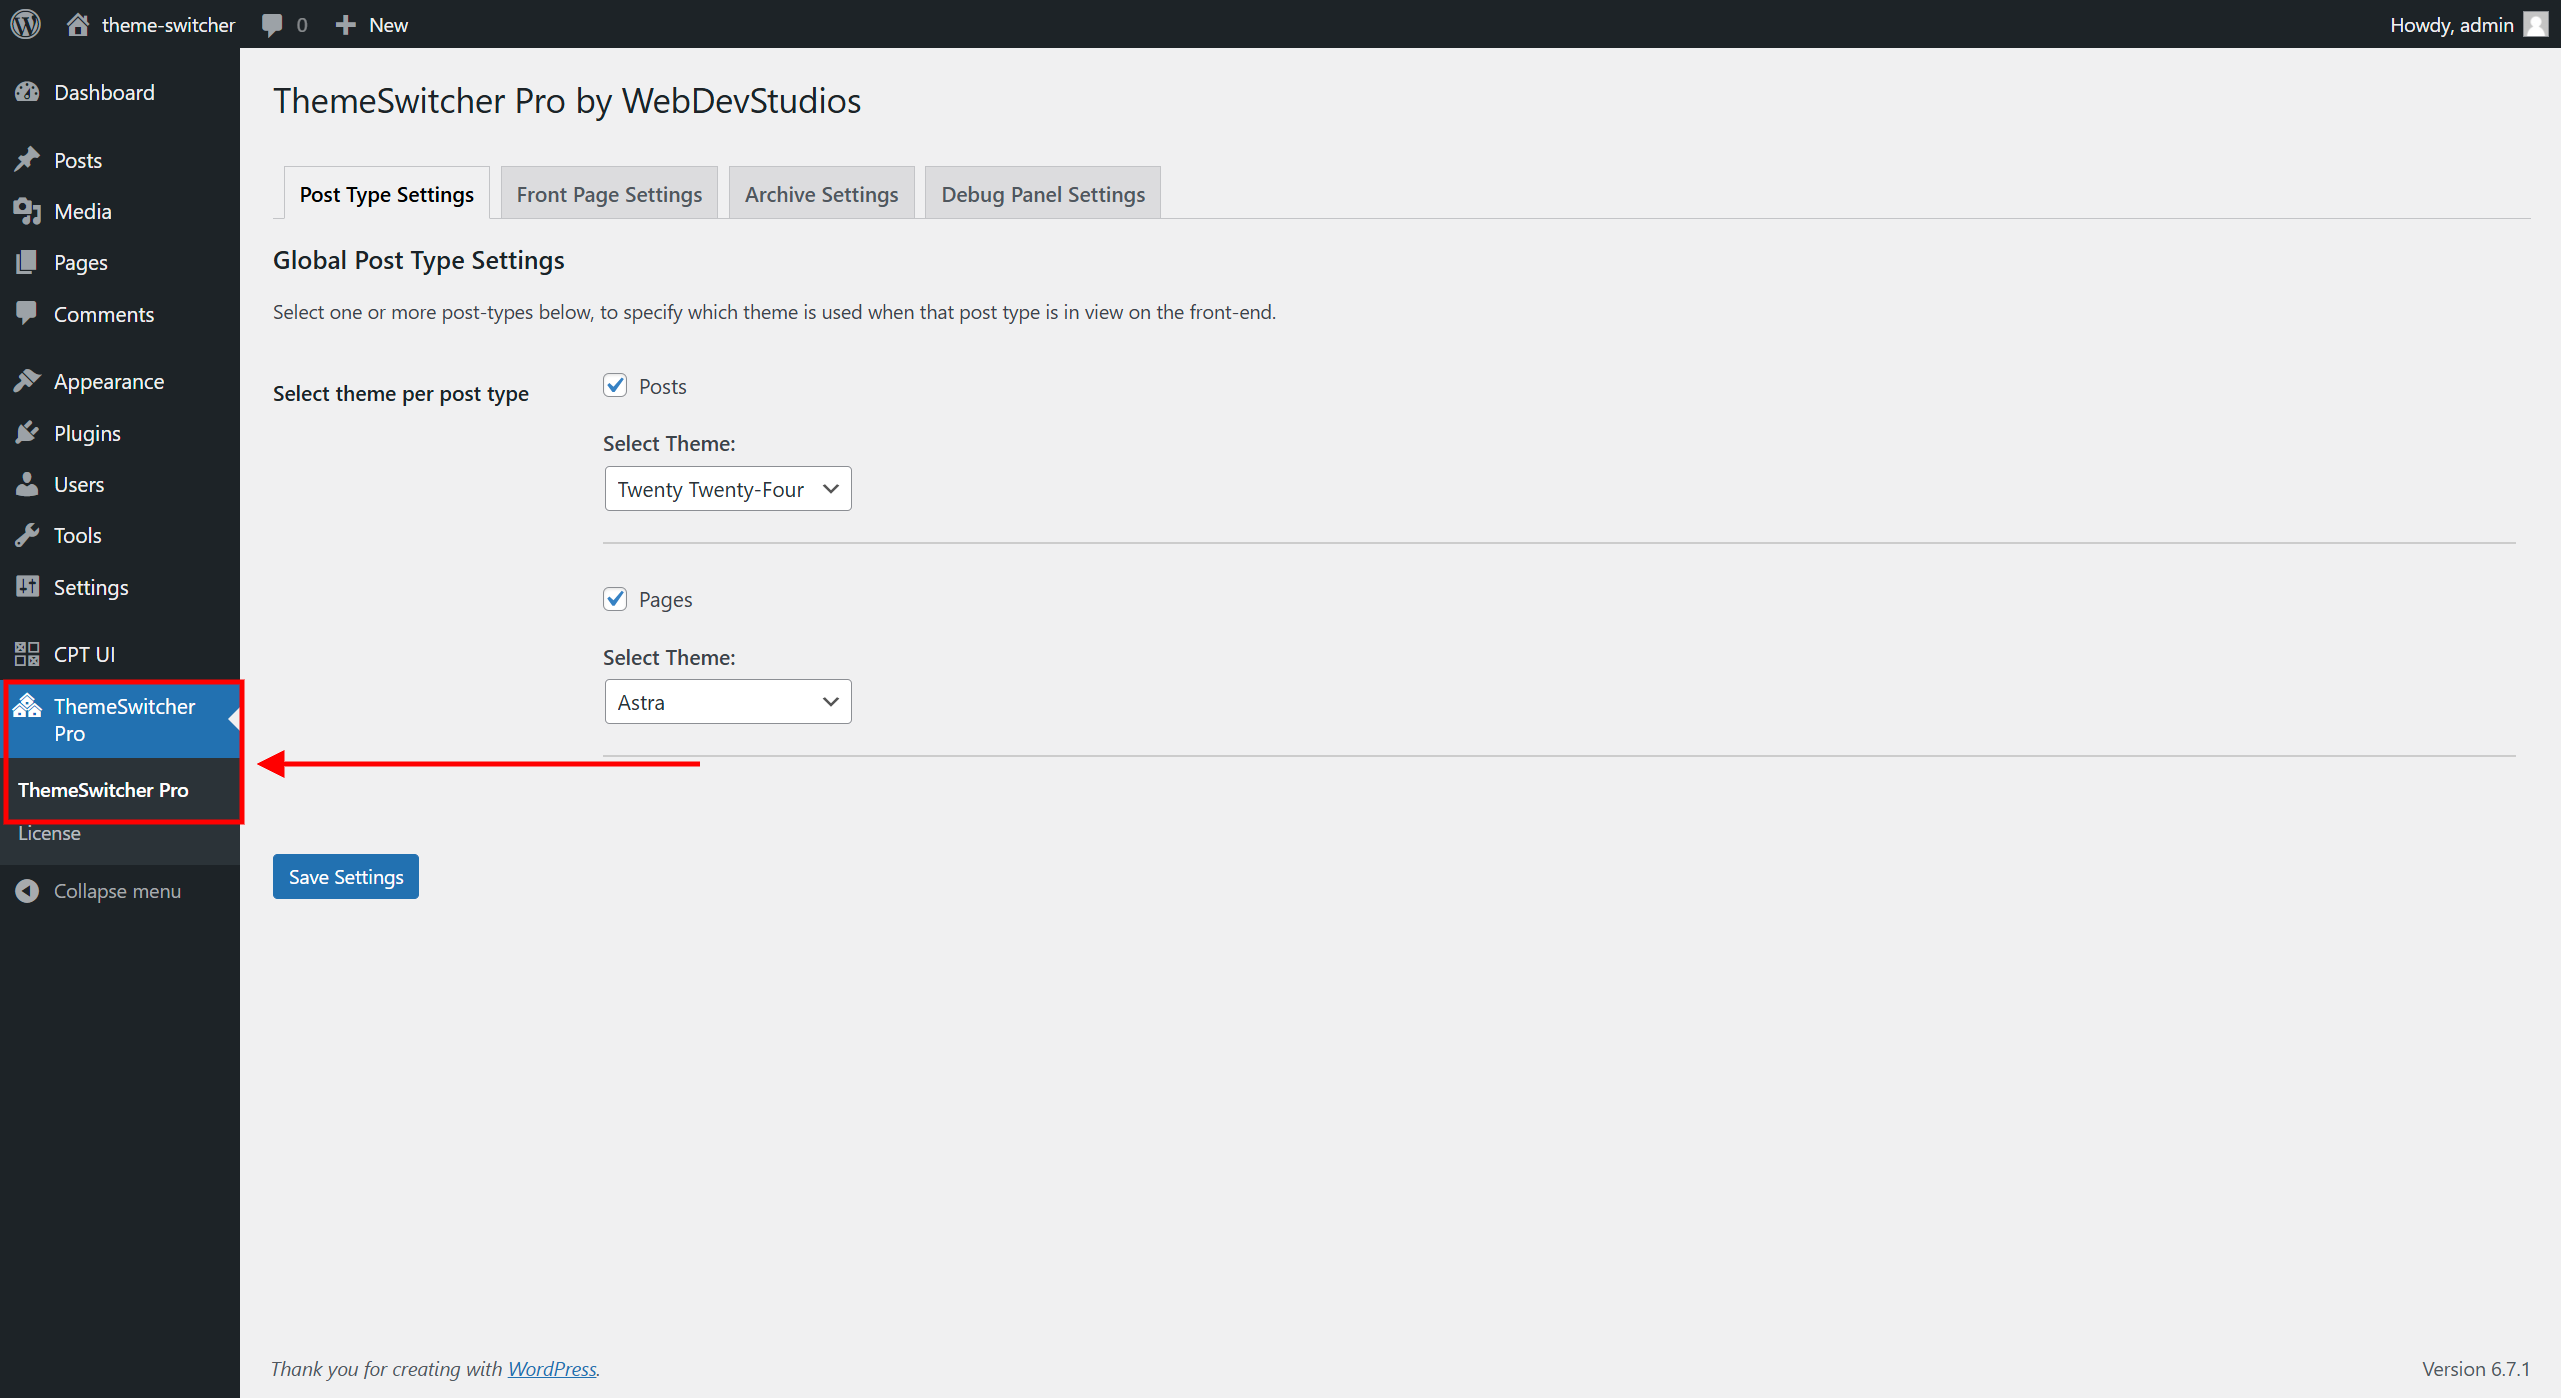Open the Astra theme selector dropdown
The height and width of the screenshot is (1398, 2561).
coord(727,701)
